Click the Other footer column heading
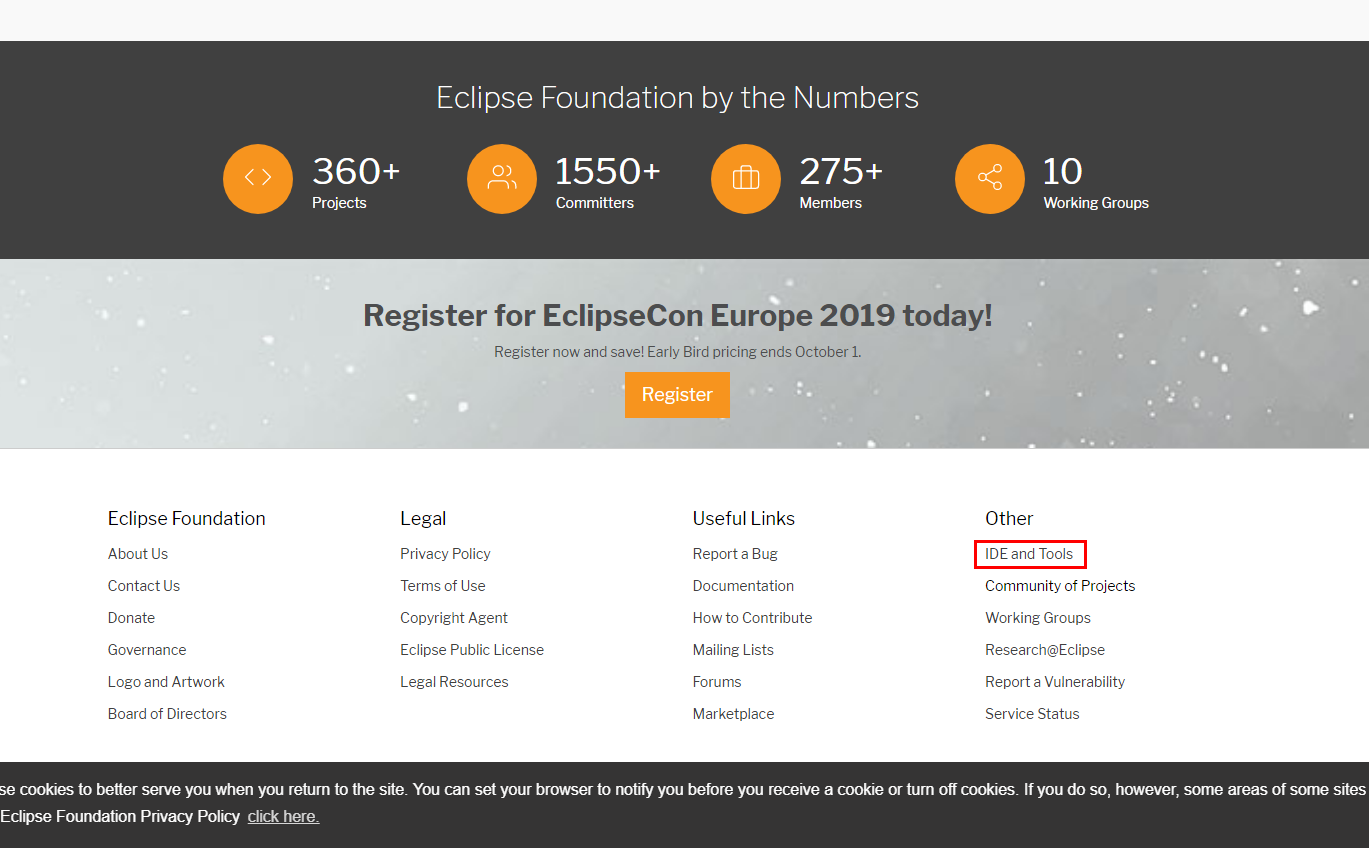 click(x=1009, y=518)
